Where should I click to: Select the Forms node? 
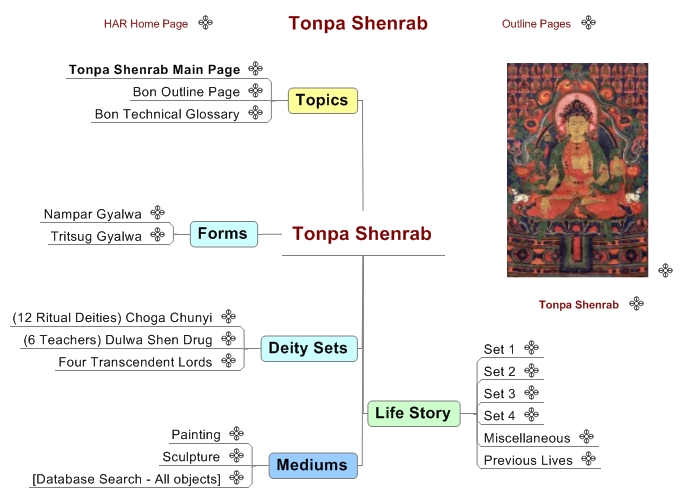click(x=223, y=234)
